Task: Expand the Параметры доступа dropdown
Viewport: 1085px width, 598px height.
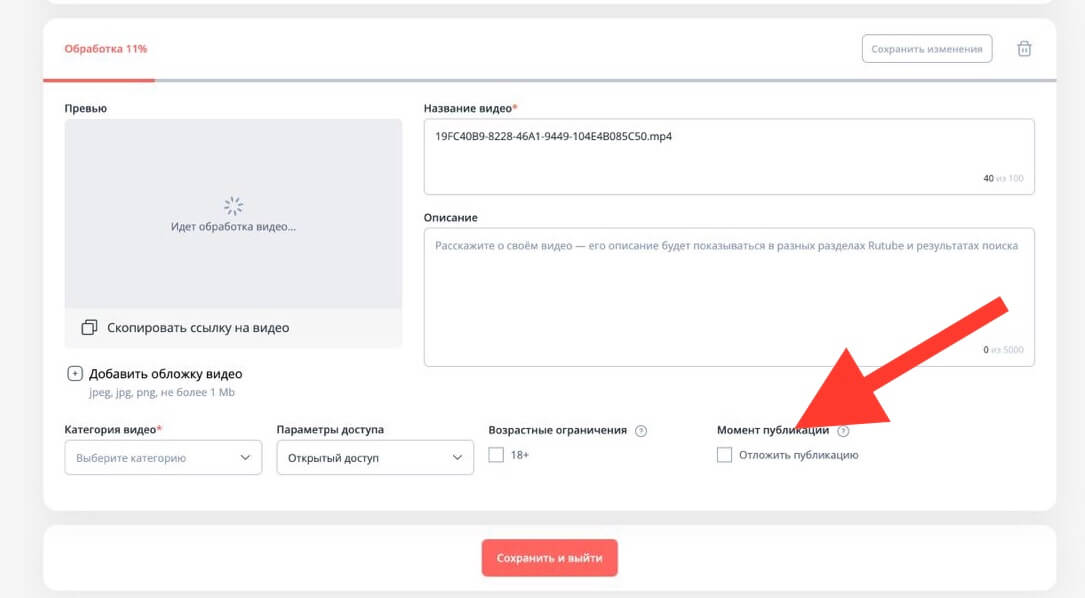Action: tap(374, 458)
